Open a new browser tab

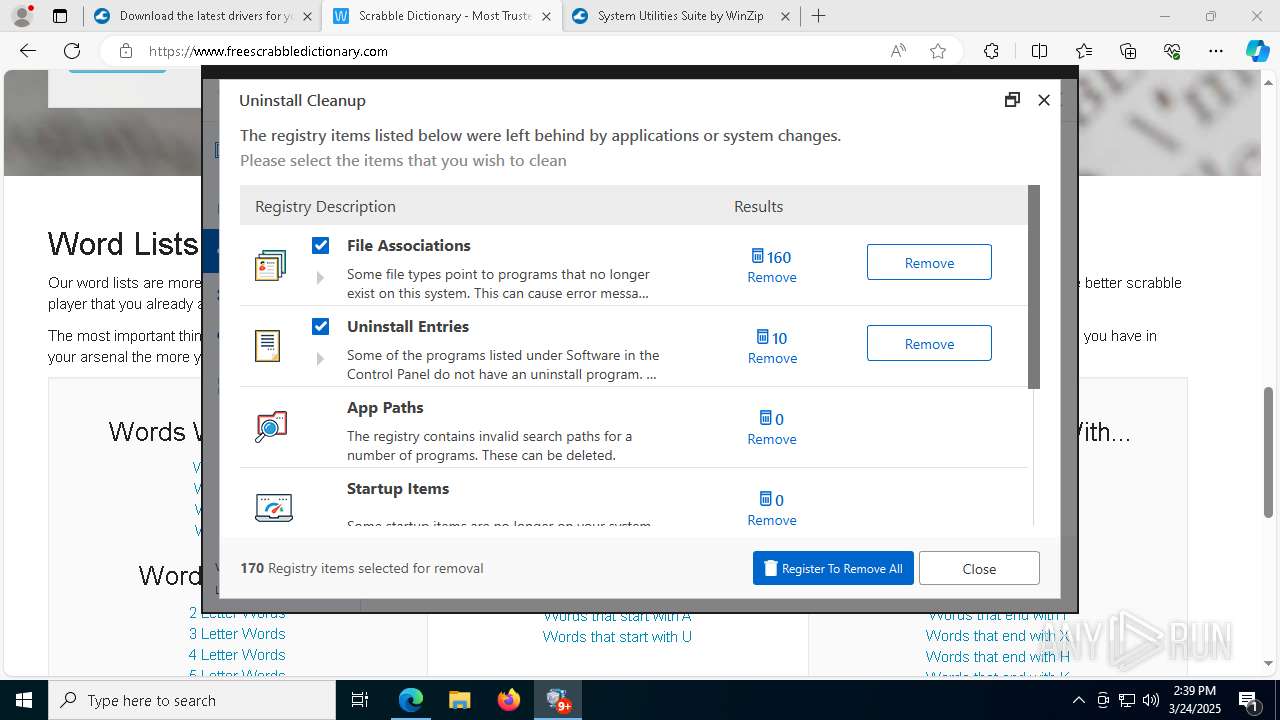pos(819,16)
